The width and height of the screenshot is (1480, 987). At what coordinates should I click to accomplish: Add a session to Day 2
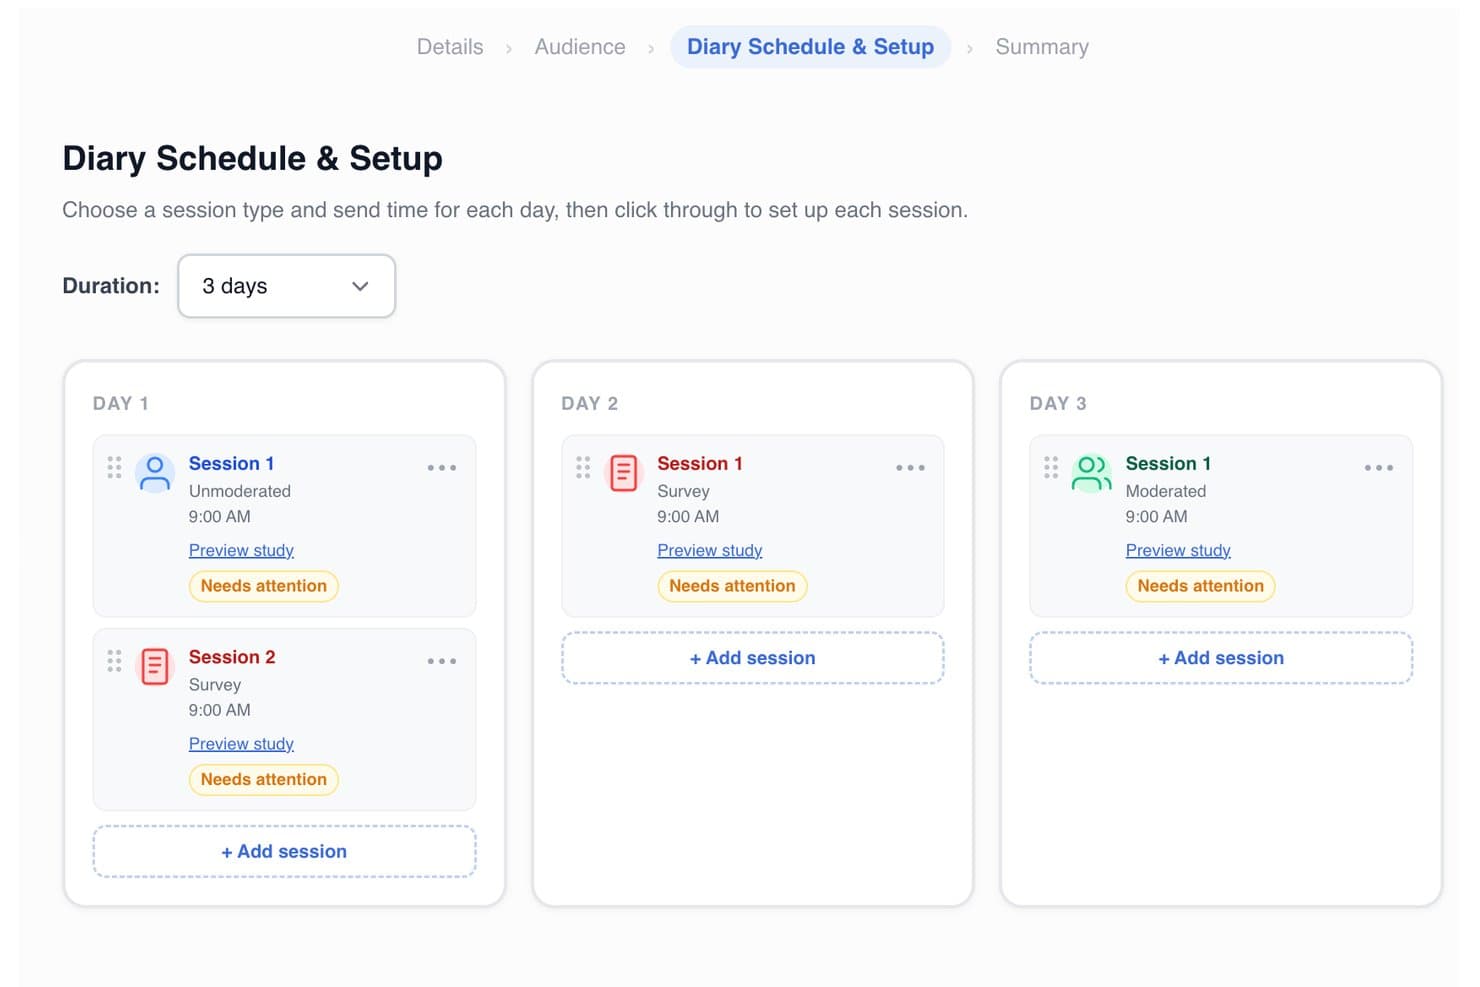pos(753,658)
